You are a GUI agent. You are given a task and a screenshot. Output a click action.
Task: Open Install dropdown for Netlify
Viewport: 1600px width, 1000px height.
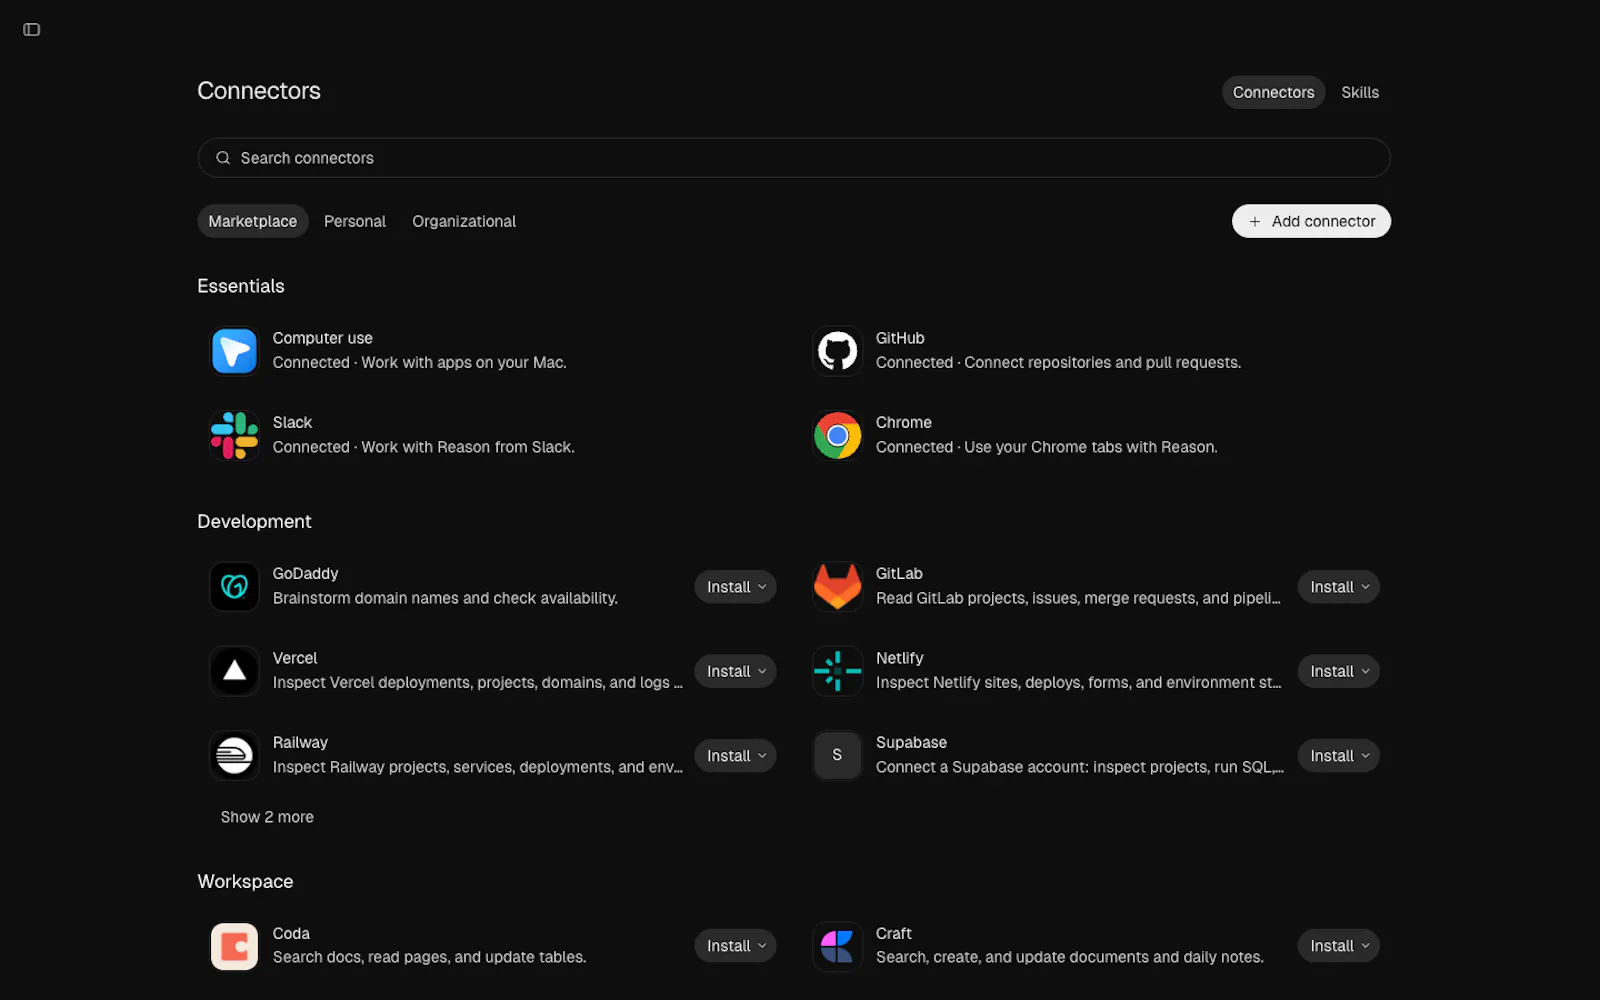[1338, 671]
